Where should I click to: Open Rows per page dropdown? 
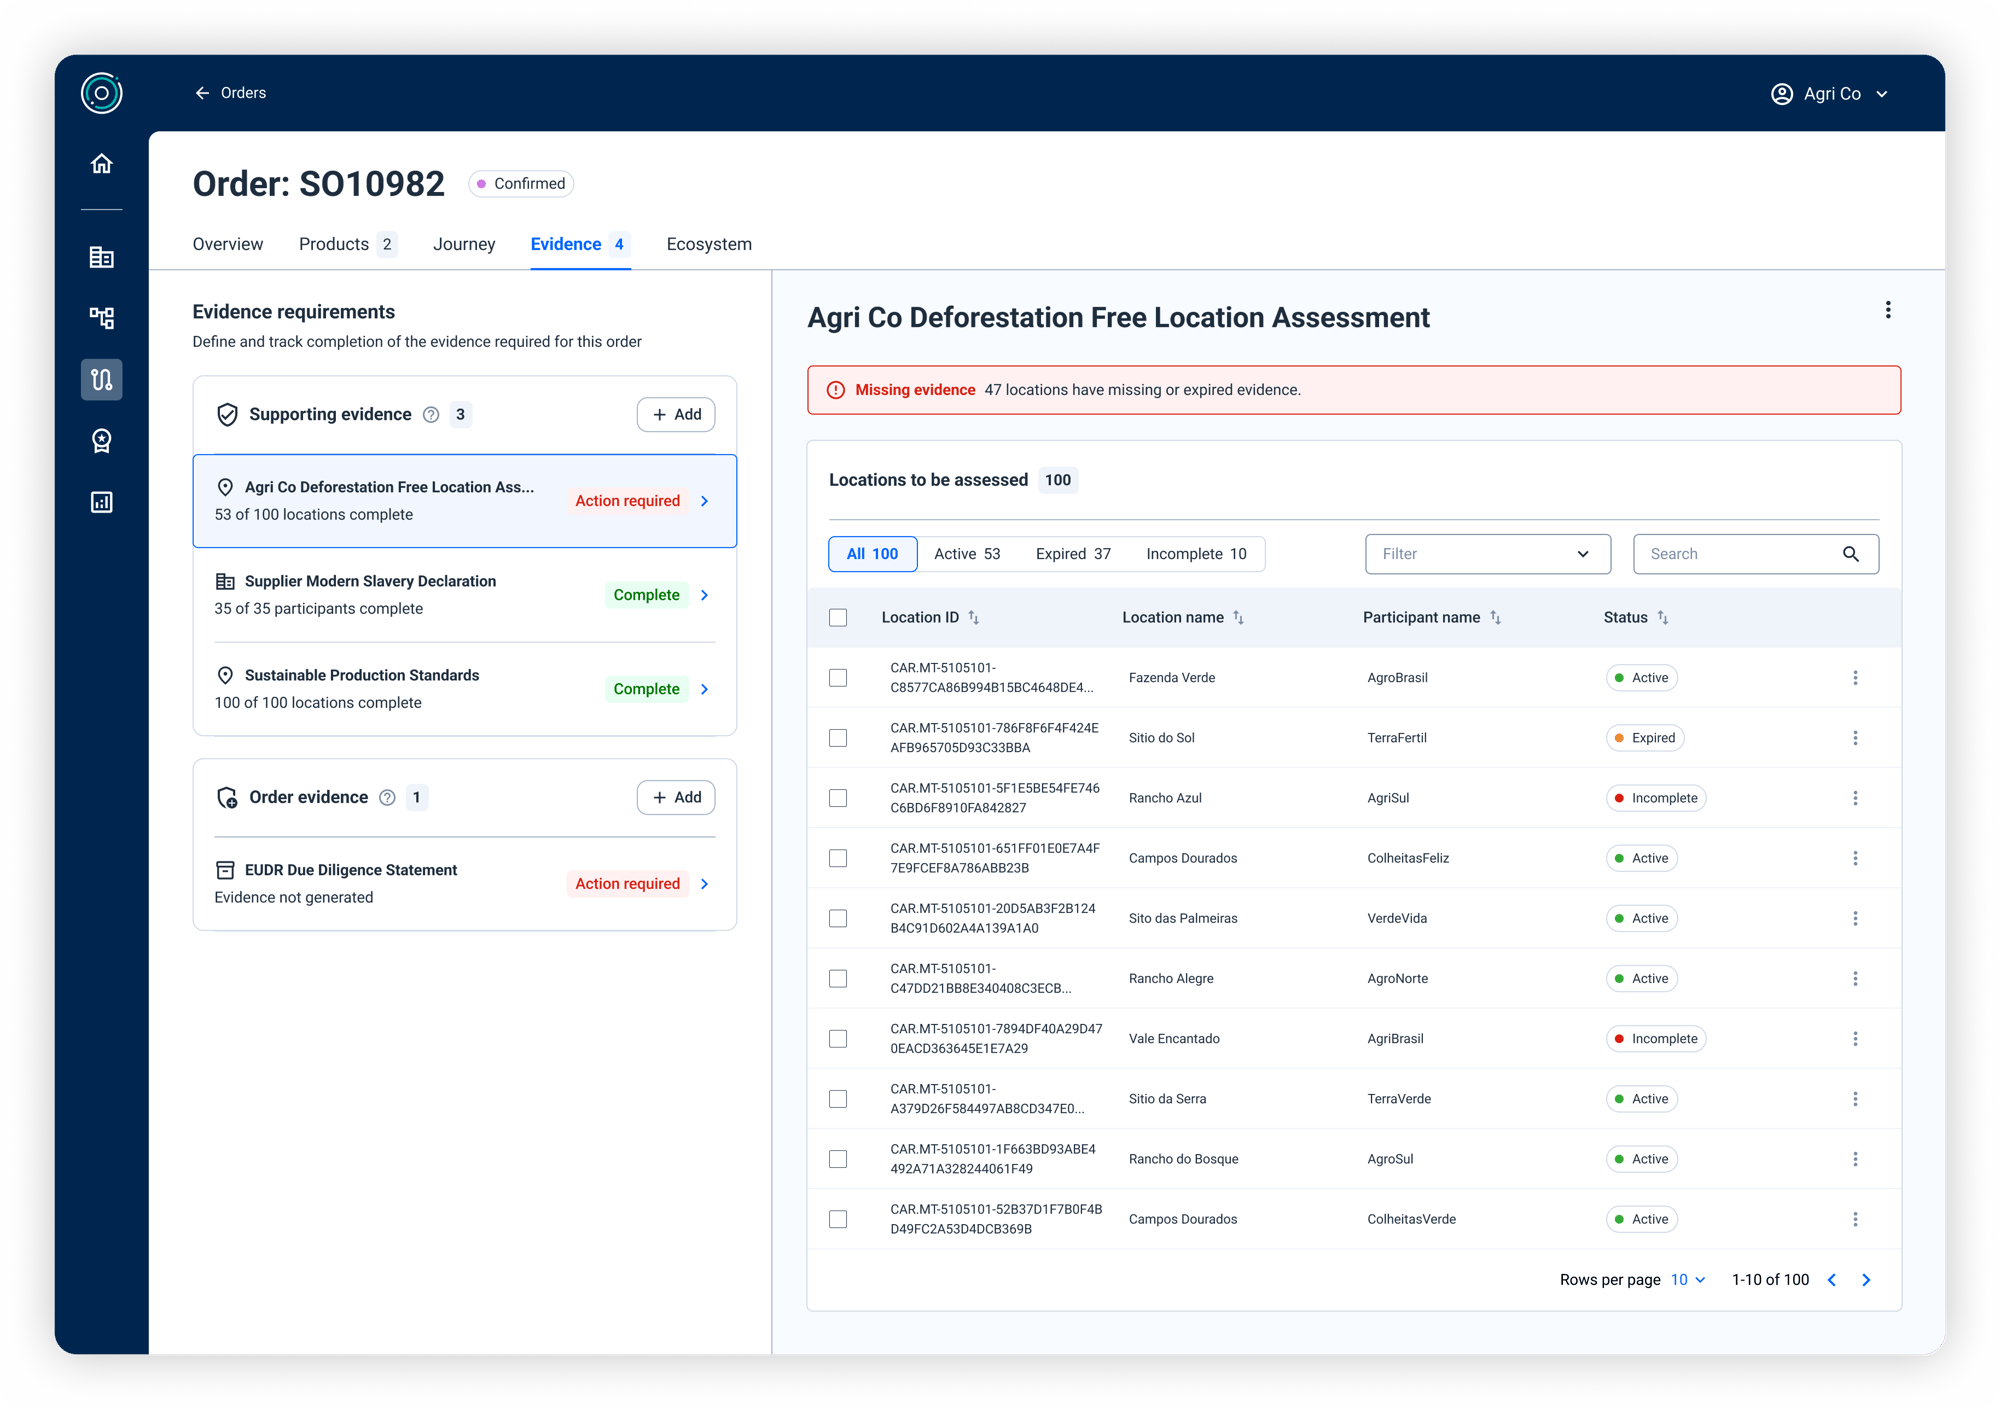tap(1688, 1280)
